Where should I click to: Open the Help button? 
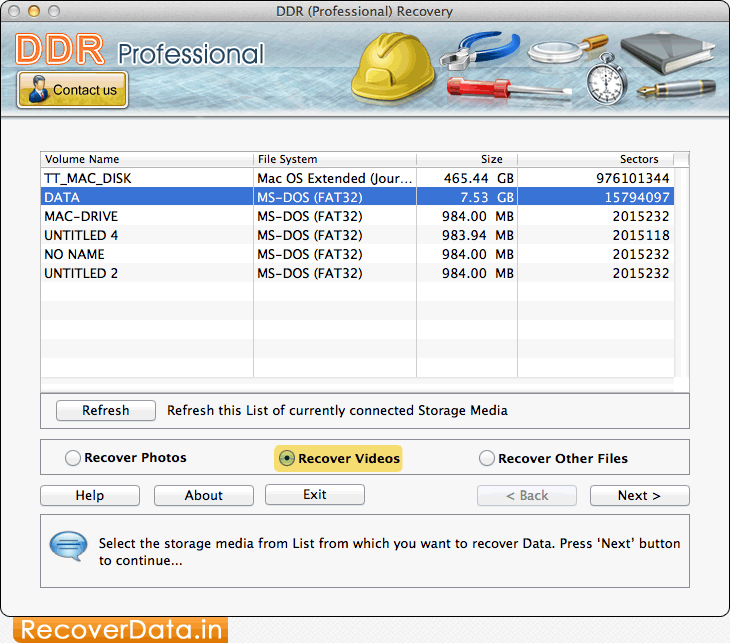click(x=90, y=495)
